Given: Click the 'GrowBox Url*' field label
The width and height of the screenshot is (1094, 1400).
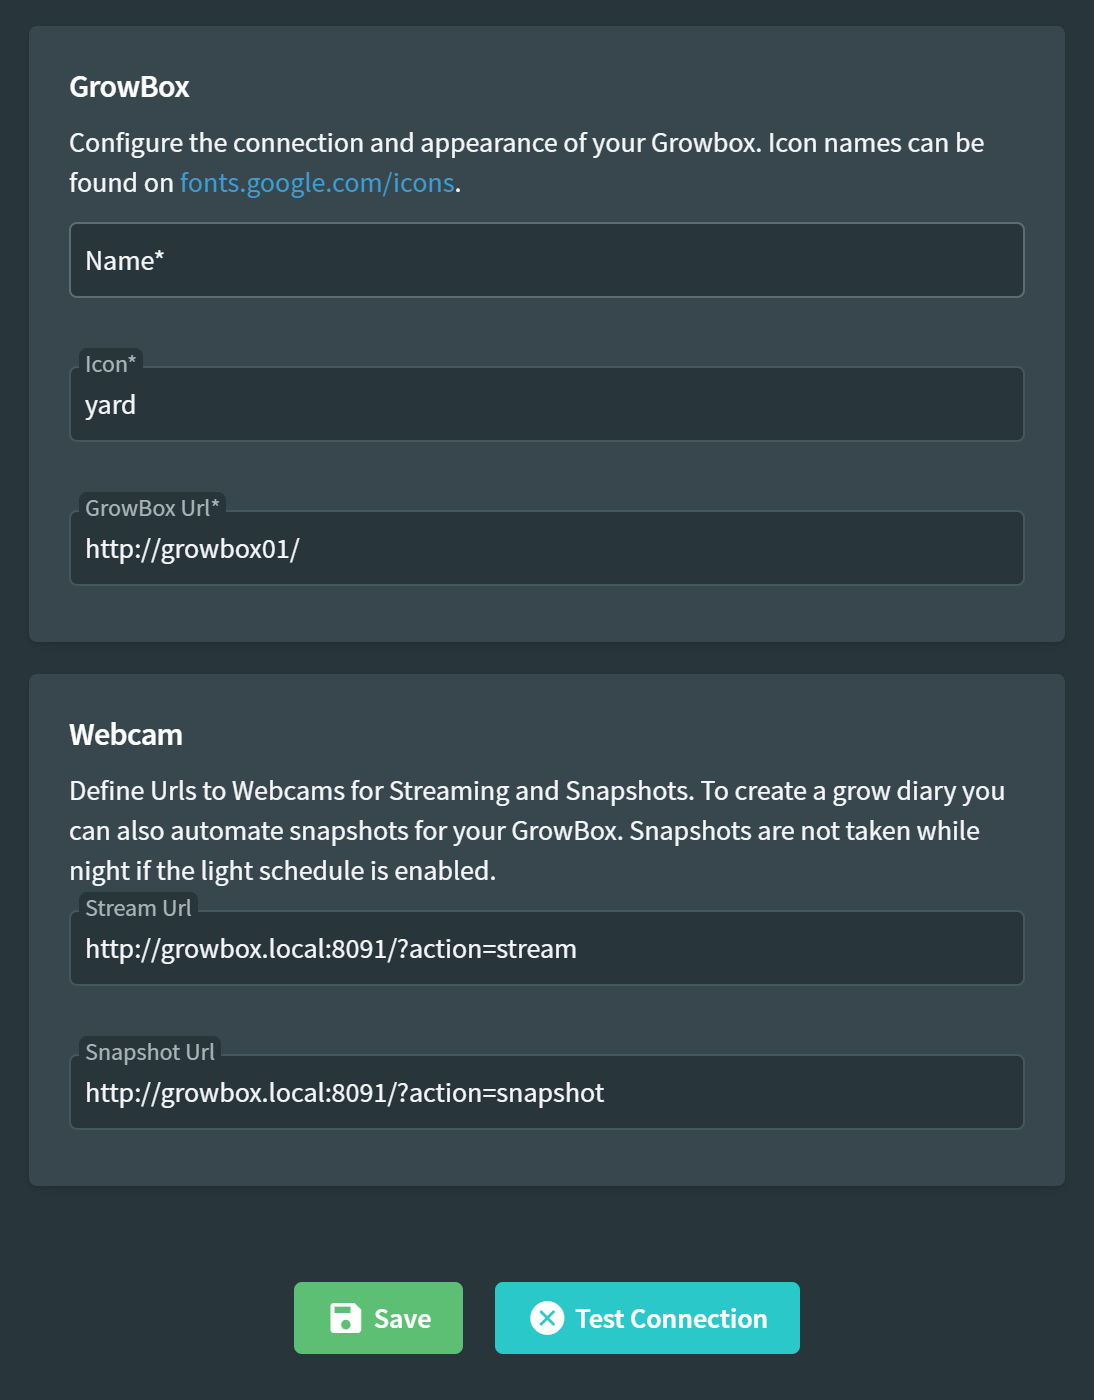Looking at the screenshot, I should (x=152, y=508).
